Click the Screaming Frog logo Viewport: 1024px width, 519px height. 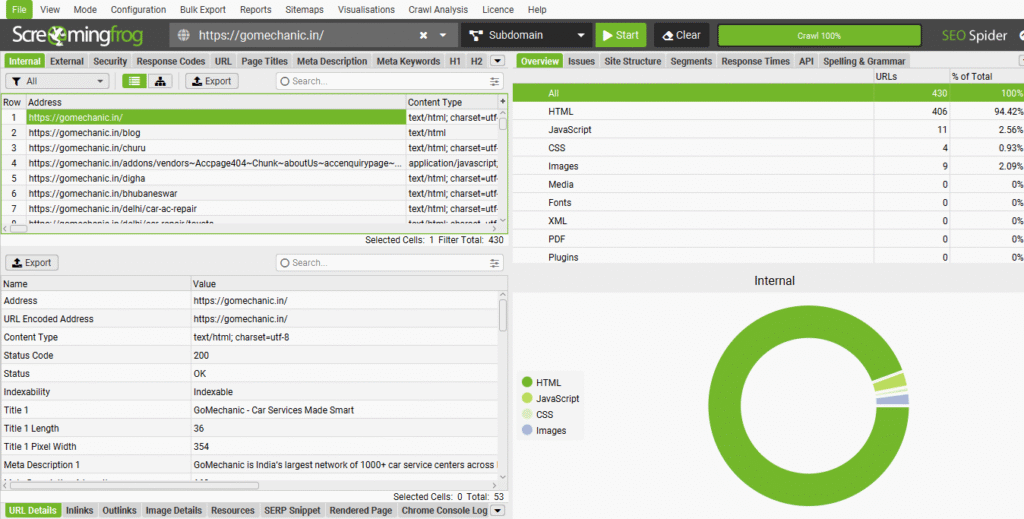pos(77,35)
